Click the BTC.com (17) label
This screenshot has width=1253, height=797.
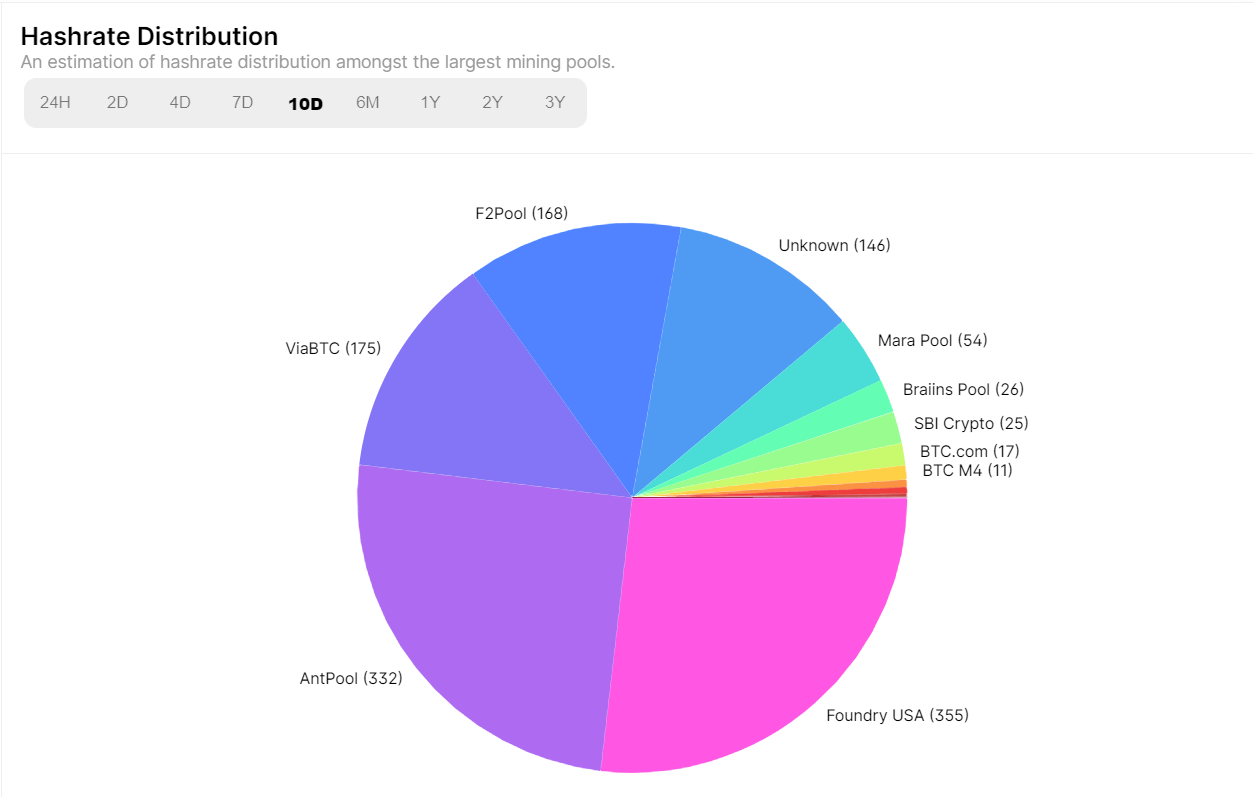coord(969,451)
